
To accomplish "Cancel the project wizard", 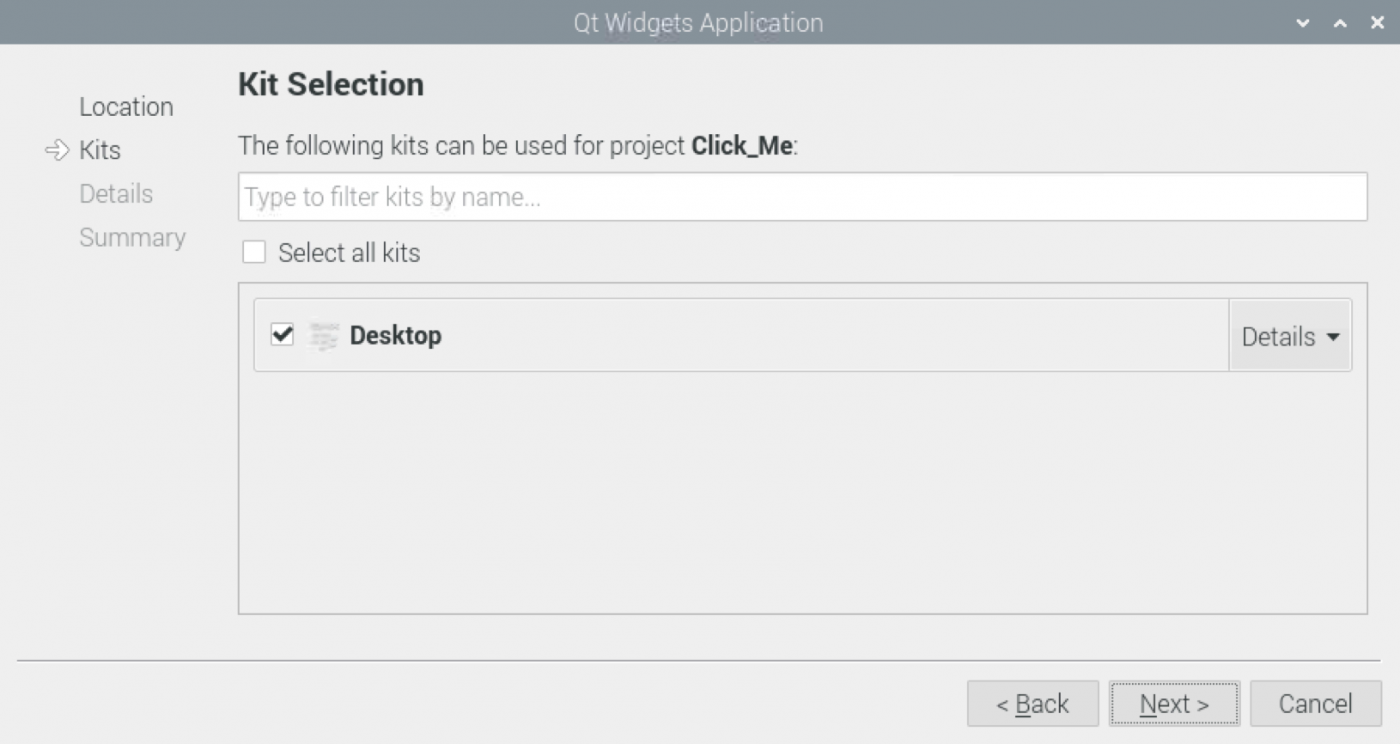I will [x=1315, y=704].
